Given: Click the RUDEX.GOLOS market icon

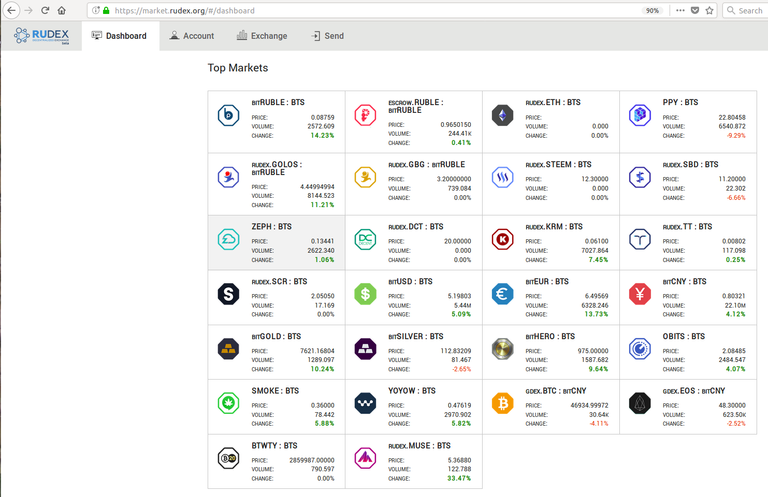Looking at the screenshot, I should click(x=228, y=177).
